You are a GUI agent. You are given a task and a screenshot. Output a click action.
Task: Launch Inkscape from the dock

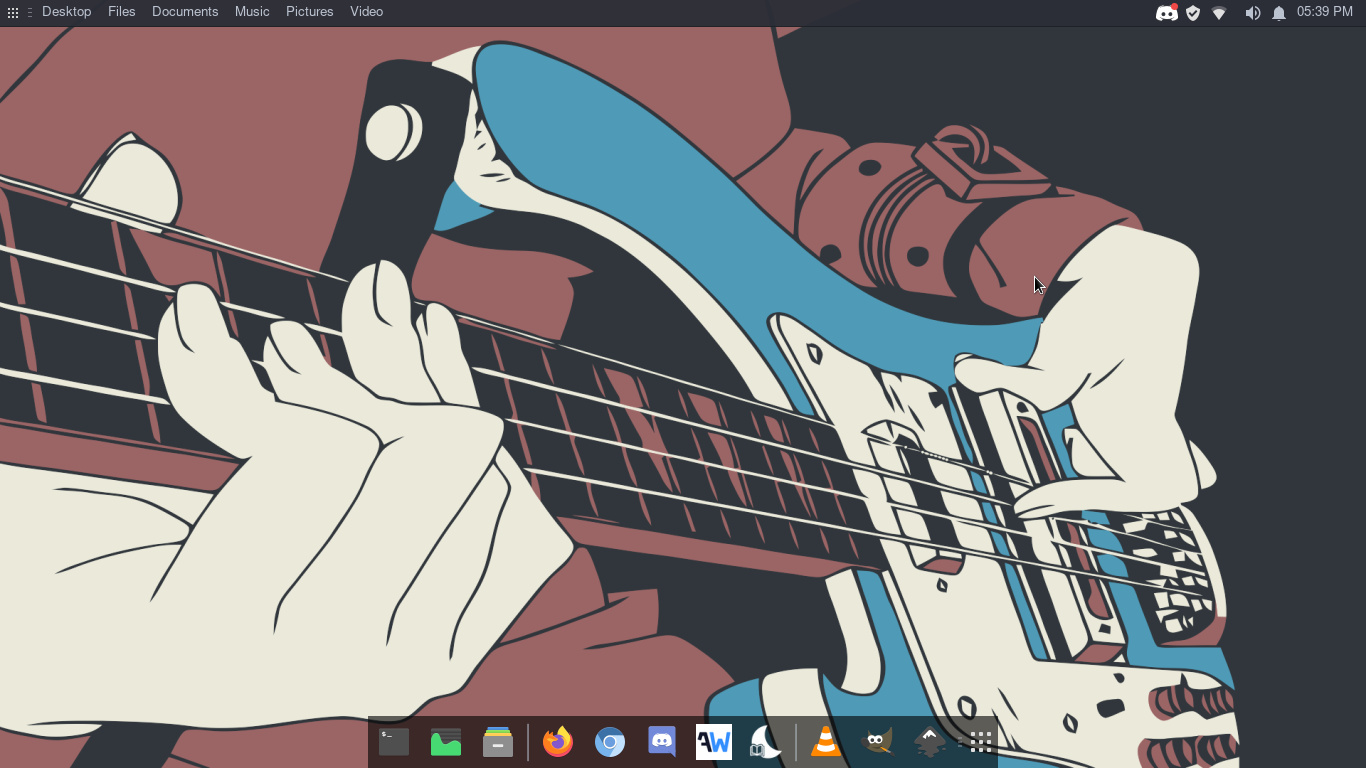[930, 742]
